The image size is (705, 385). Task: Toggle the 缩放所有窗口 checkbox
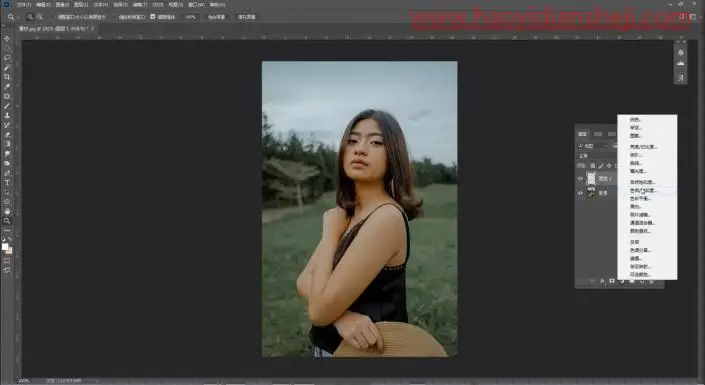click(x=115, y=17)
